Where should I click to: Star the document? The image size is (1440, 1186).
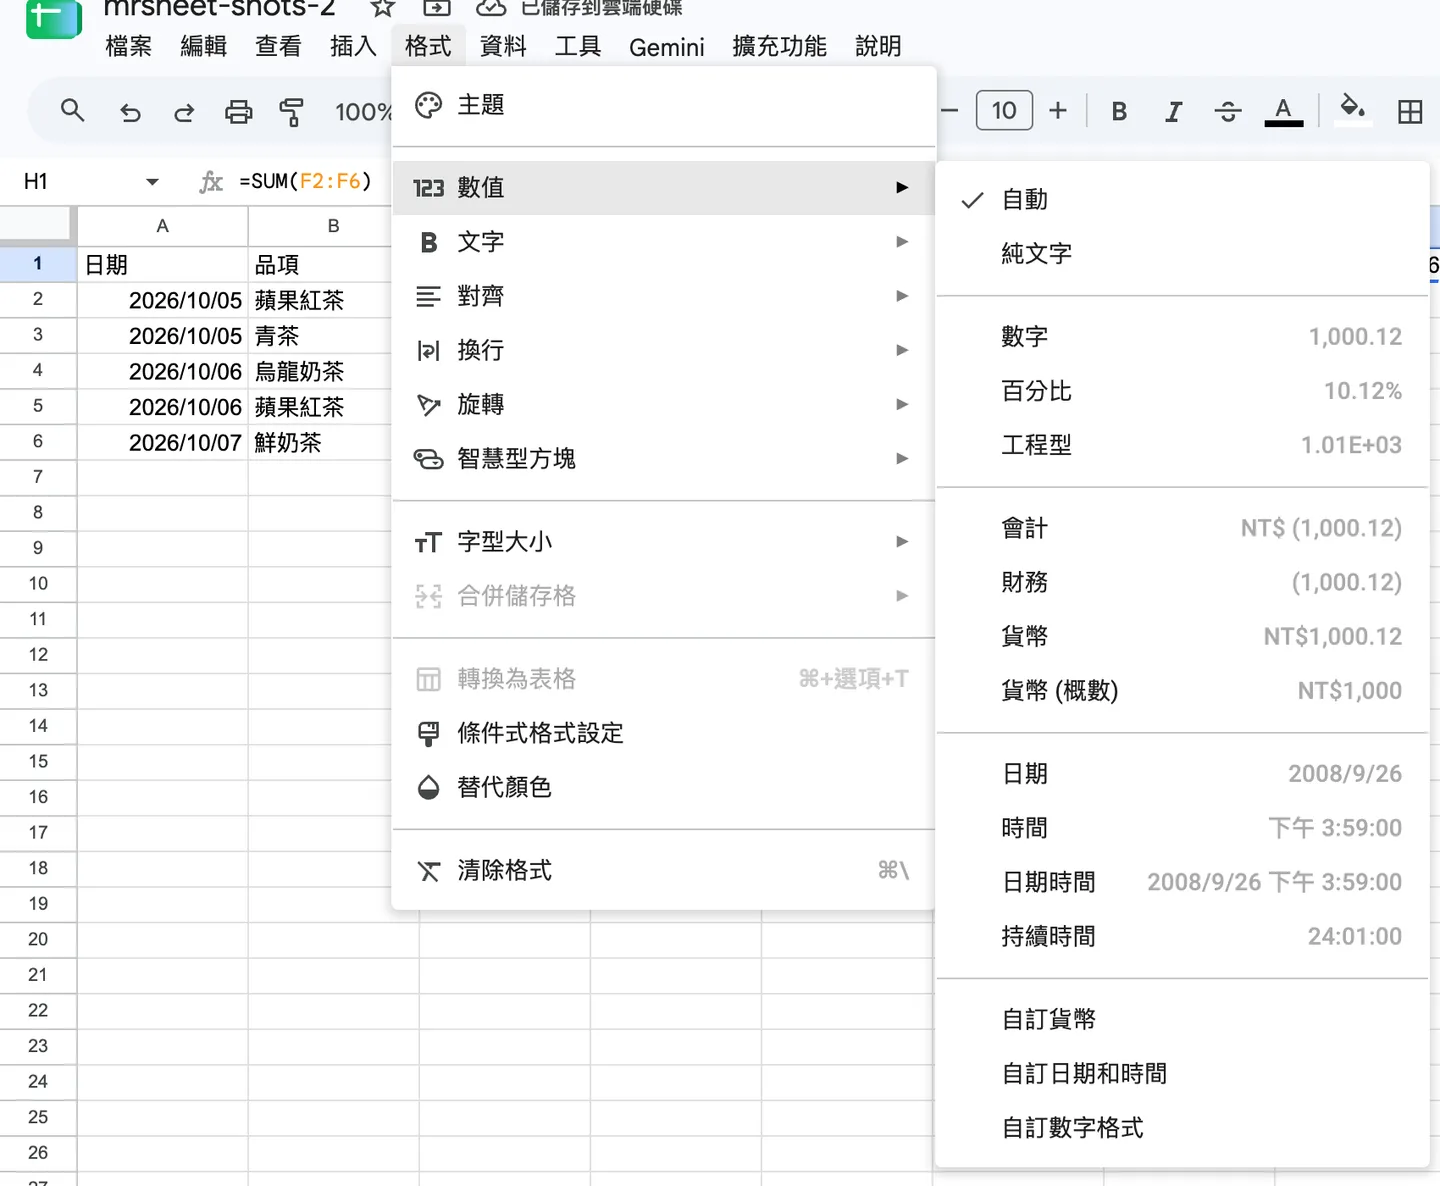click(x=382, y=8)
